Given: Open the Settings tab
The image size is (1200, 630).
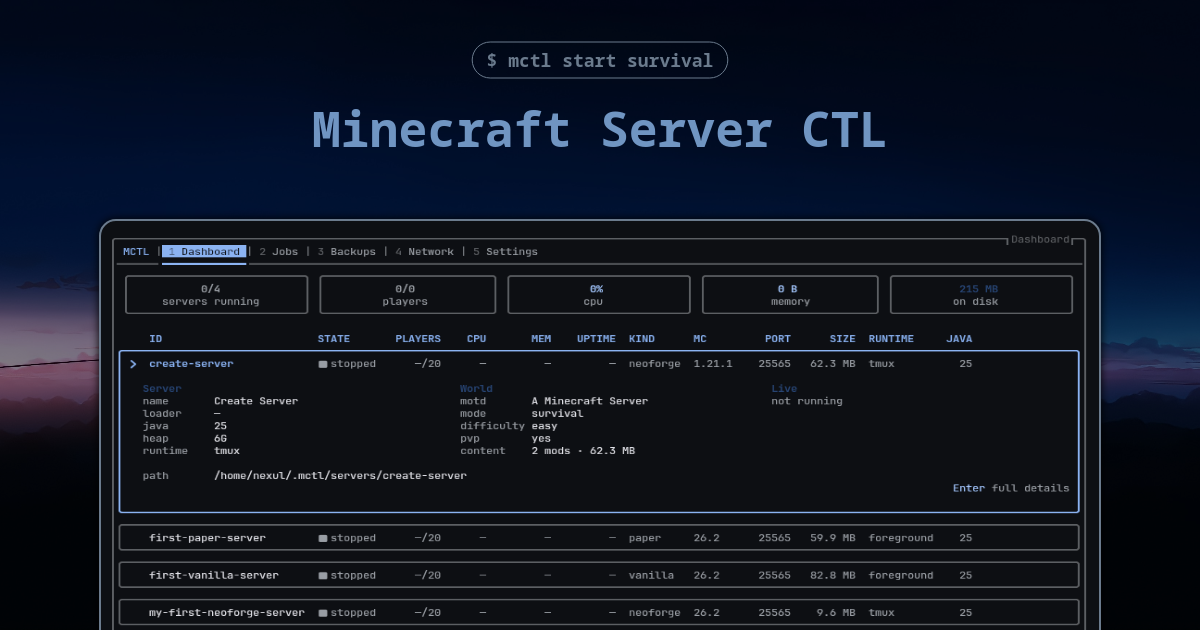Looking at the screenshot, I should (505, 252).
